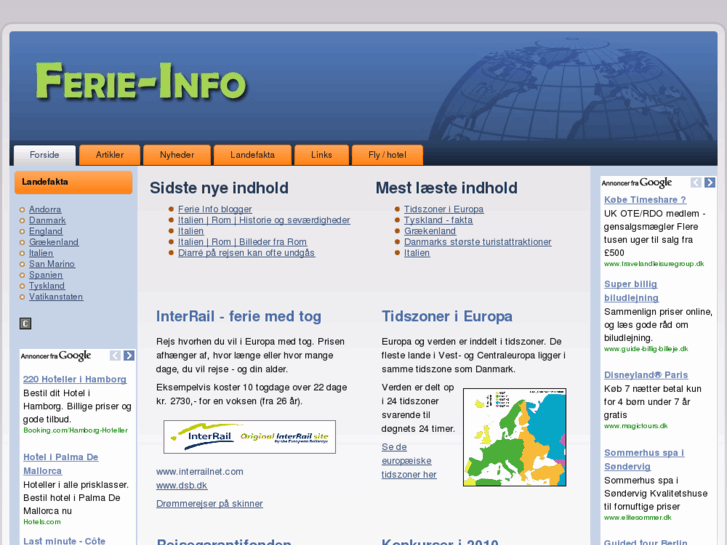Click the Sidste nye indhold heading
The height and width of the screenshot is (545, 727).
click(x=219, y=188)
